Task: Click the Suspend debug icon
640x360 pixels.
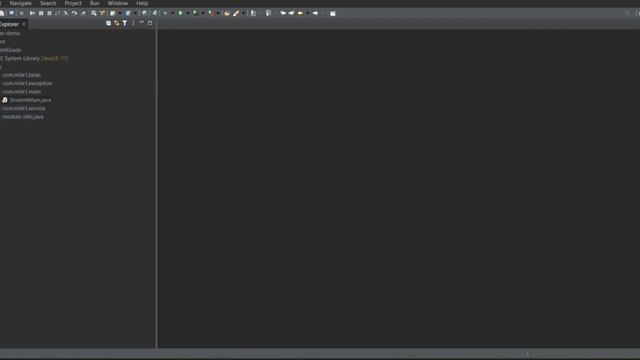Action: pos(41,13)
